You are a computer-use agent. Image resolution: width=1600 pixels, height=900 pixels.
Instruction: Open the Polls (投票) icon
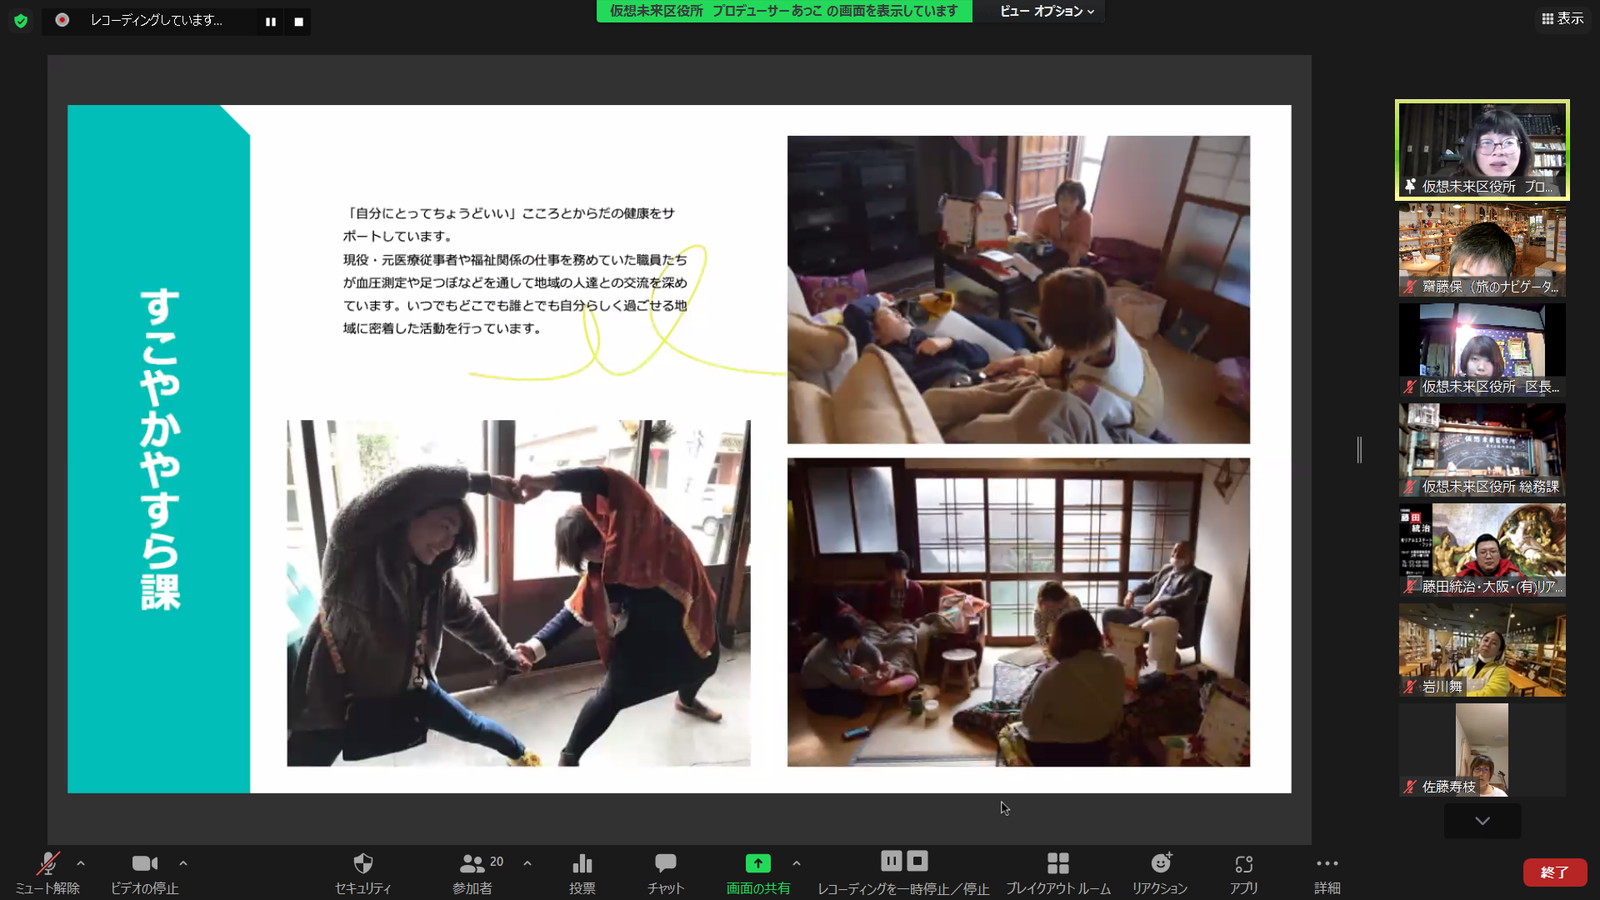click(x=582, y=864)
